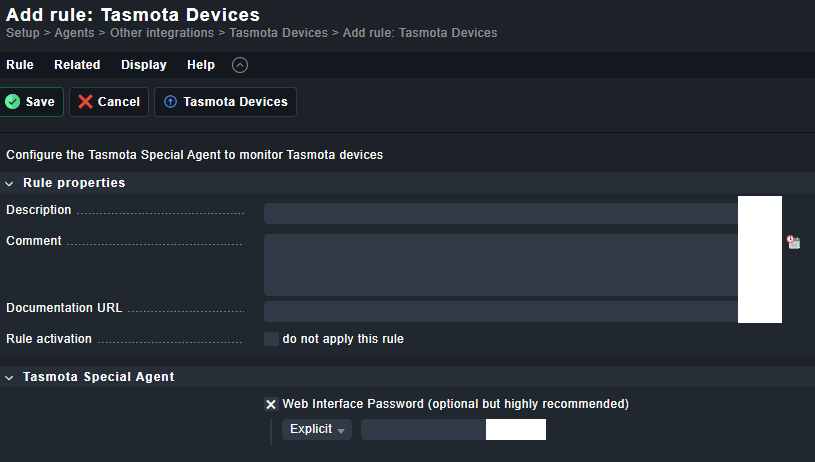The image size is (815, 462).
Task: Click the blue up-arrow Tasmota Devices icon
Action: point(170,102)
